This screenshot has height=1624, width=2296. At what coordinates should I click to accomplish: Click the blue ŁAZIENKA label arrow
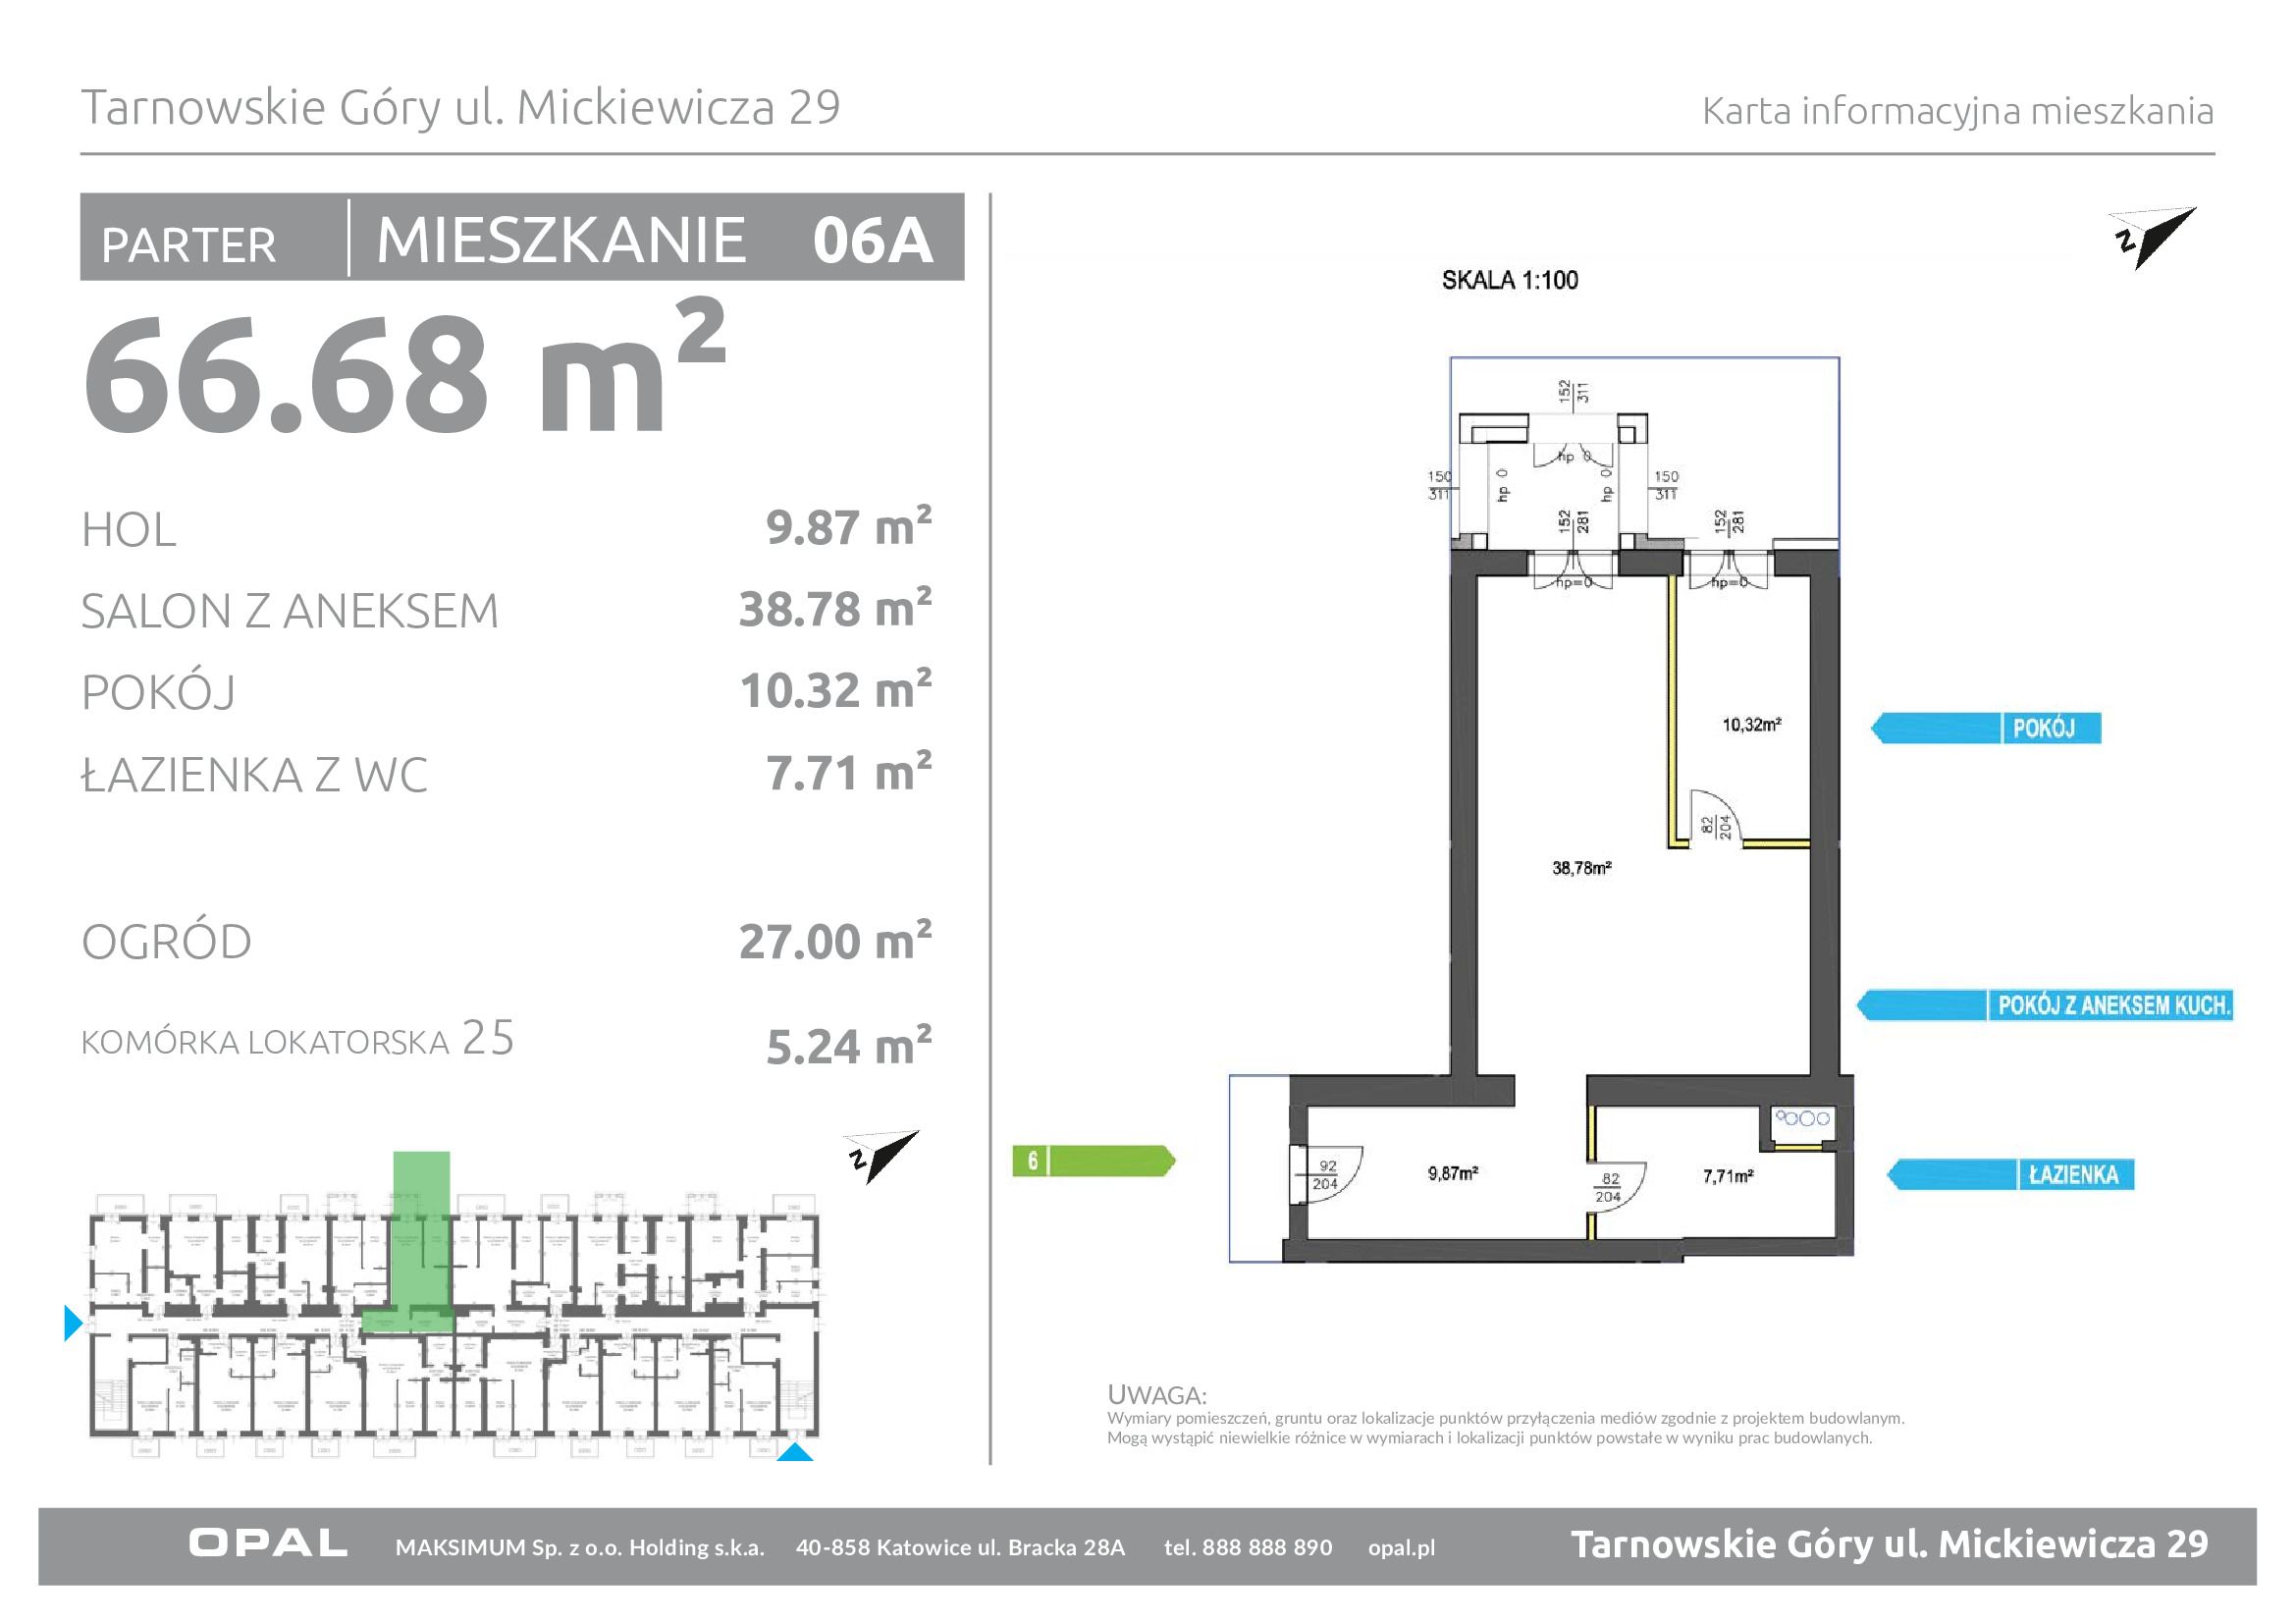pyautogui.click(x=2010, y=1174)
